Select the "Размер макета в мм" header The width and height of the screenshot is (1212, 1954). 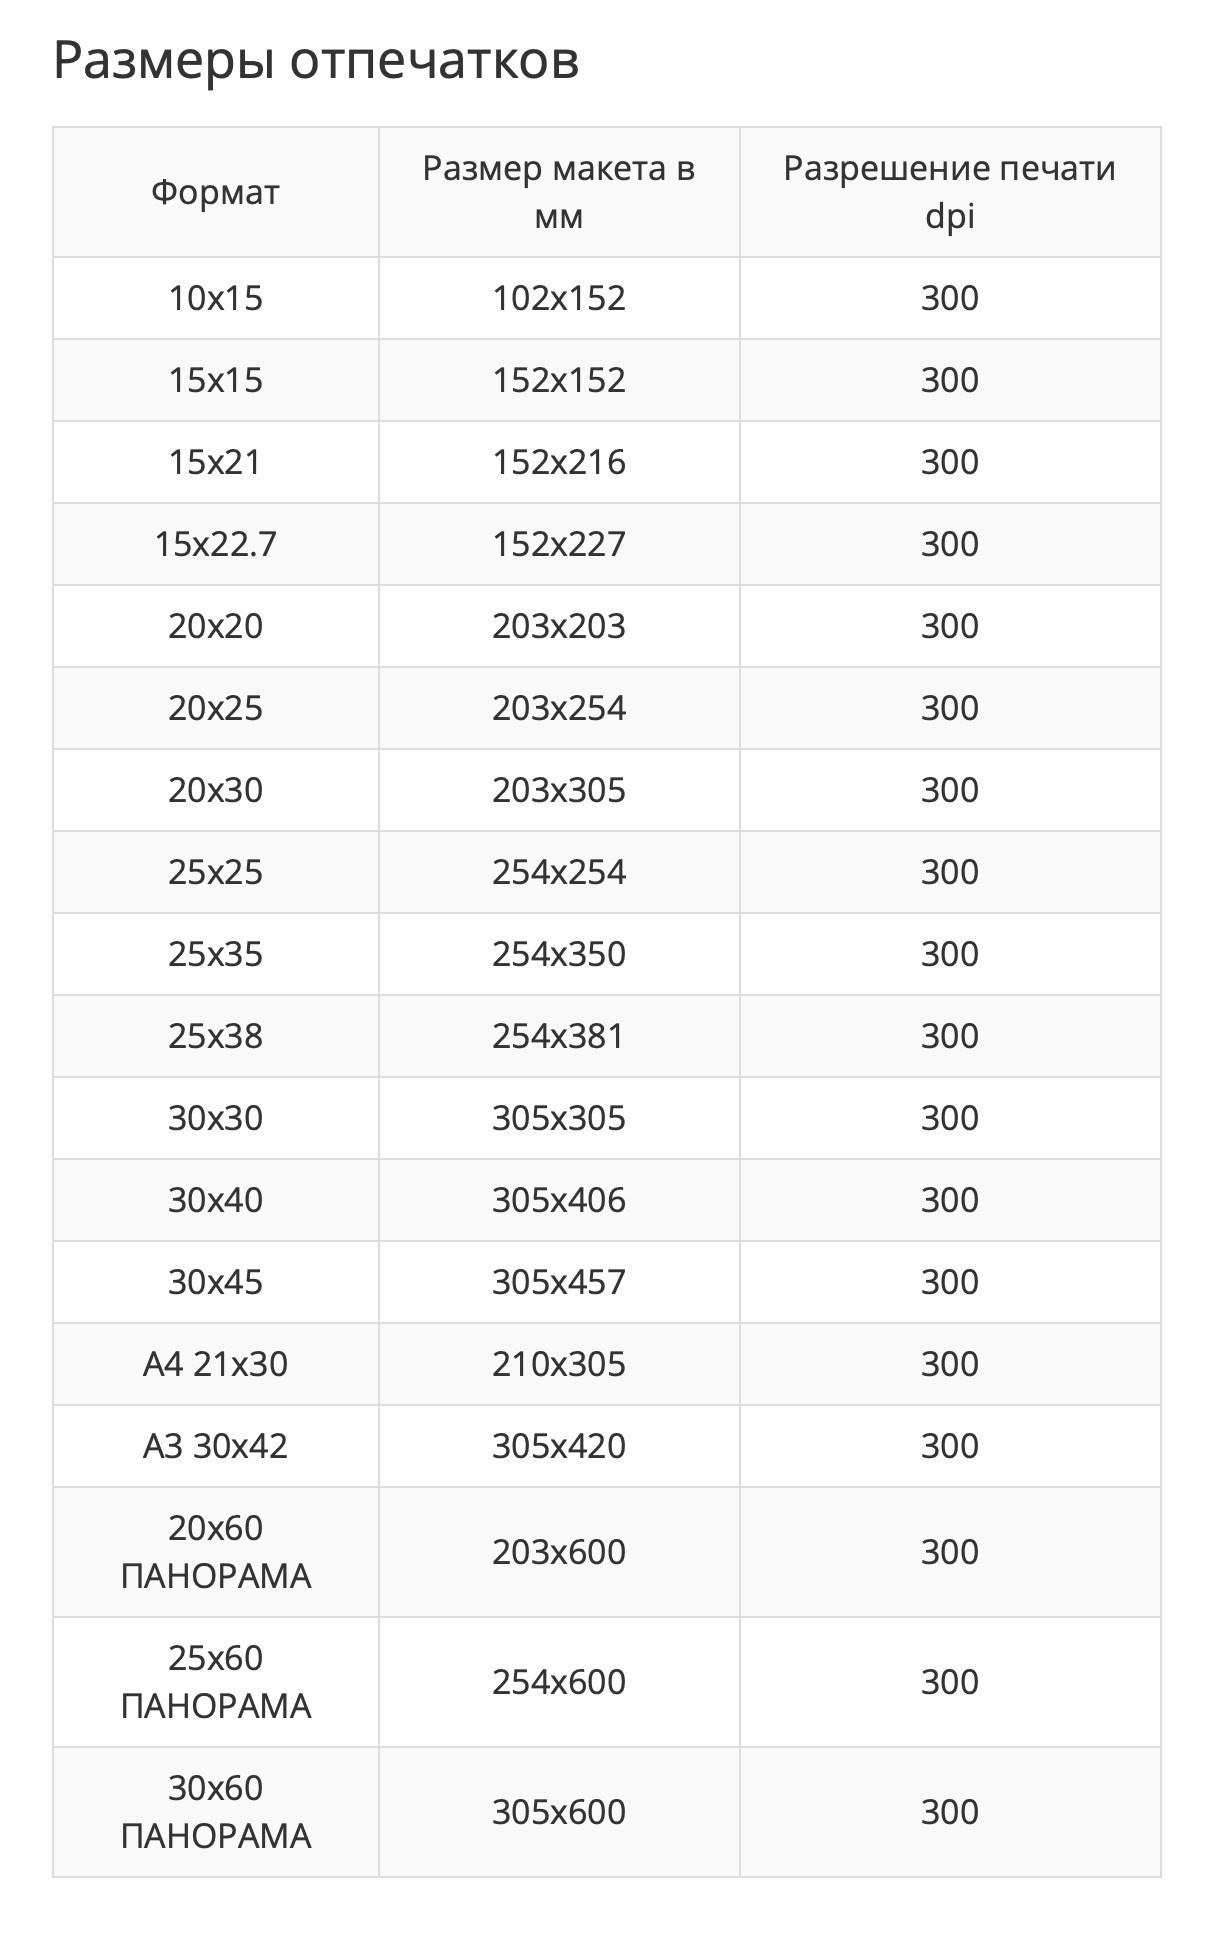click(558, 192)
